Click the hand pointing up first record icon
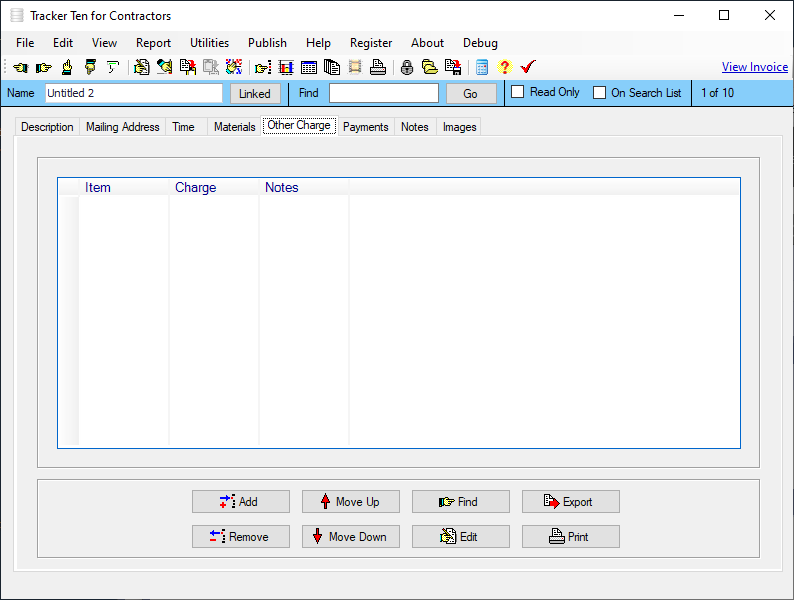Image resolution: width=794 pixels, height=600 pixels. (x=67, y=67)
